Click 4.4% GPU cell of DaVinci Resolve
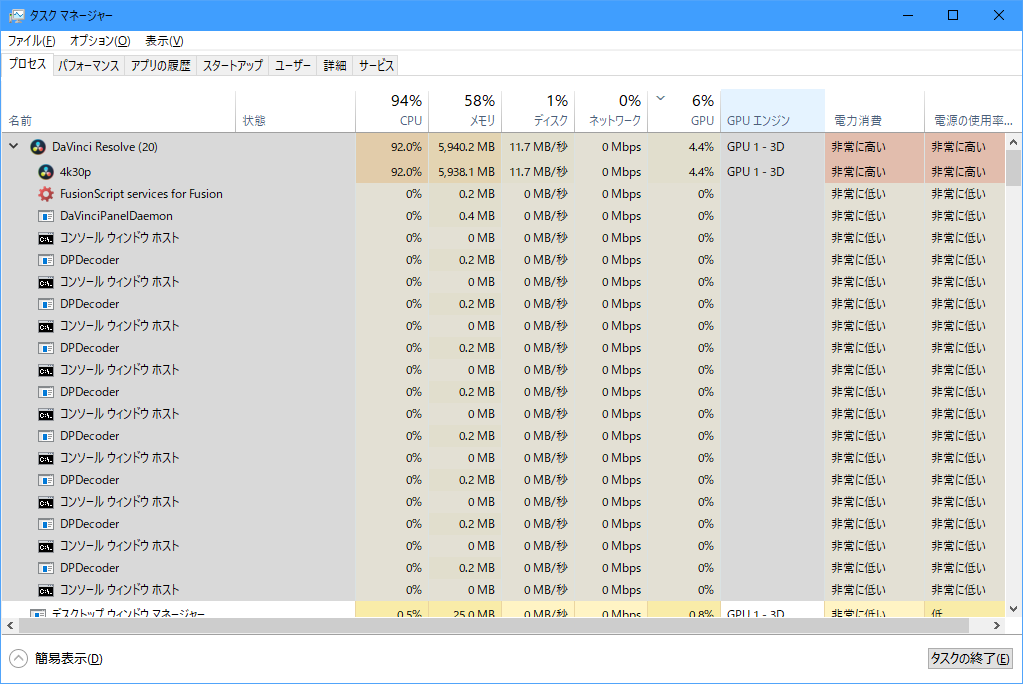This screenshot has width=1023, height=684. pyautogui.click(x=684, y=147)
